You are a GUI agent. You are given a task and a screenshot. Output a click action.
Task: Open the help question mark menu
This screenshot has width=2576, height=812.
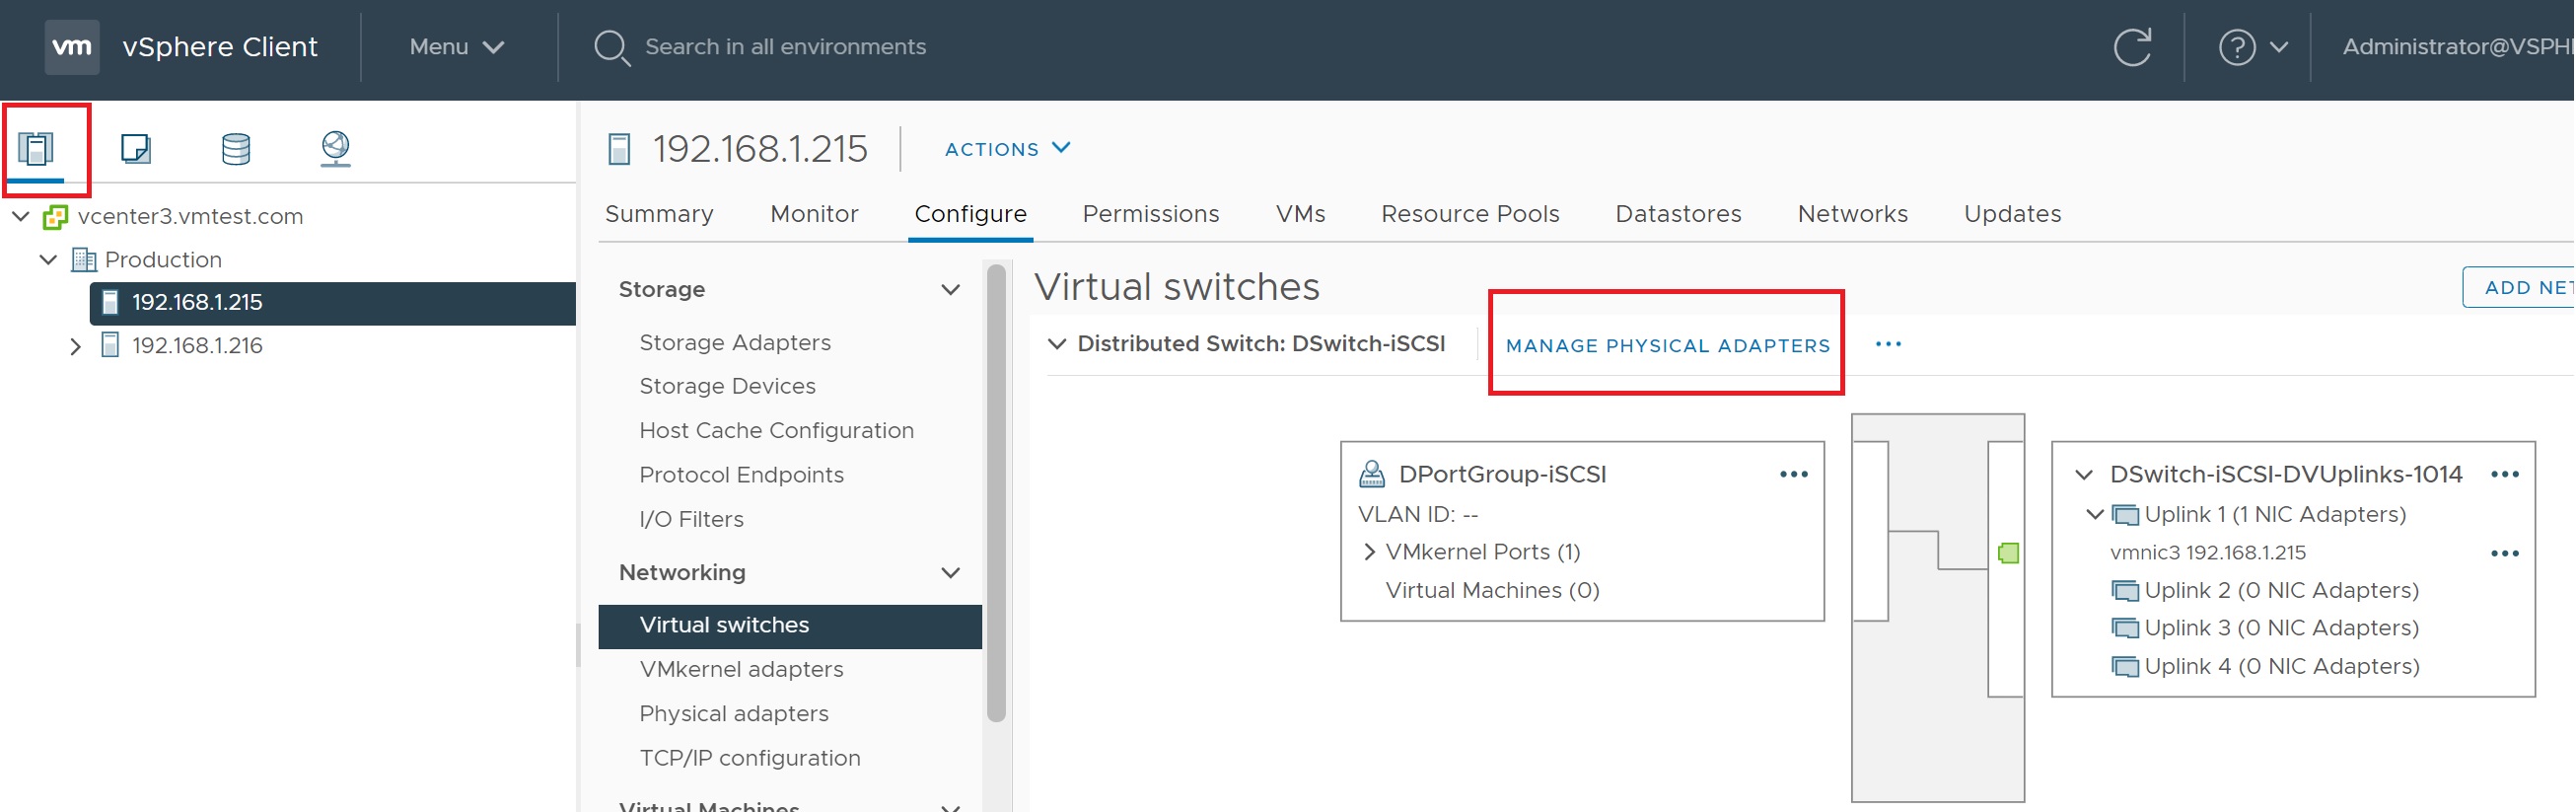coord(2250,47)
